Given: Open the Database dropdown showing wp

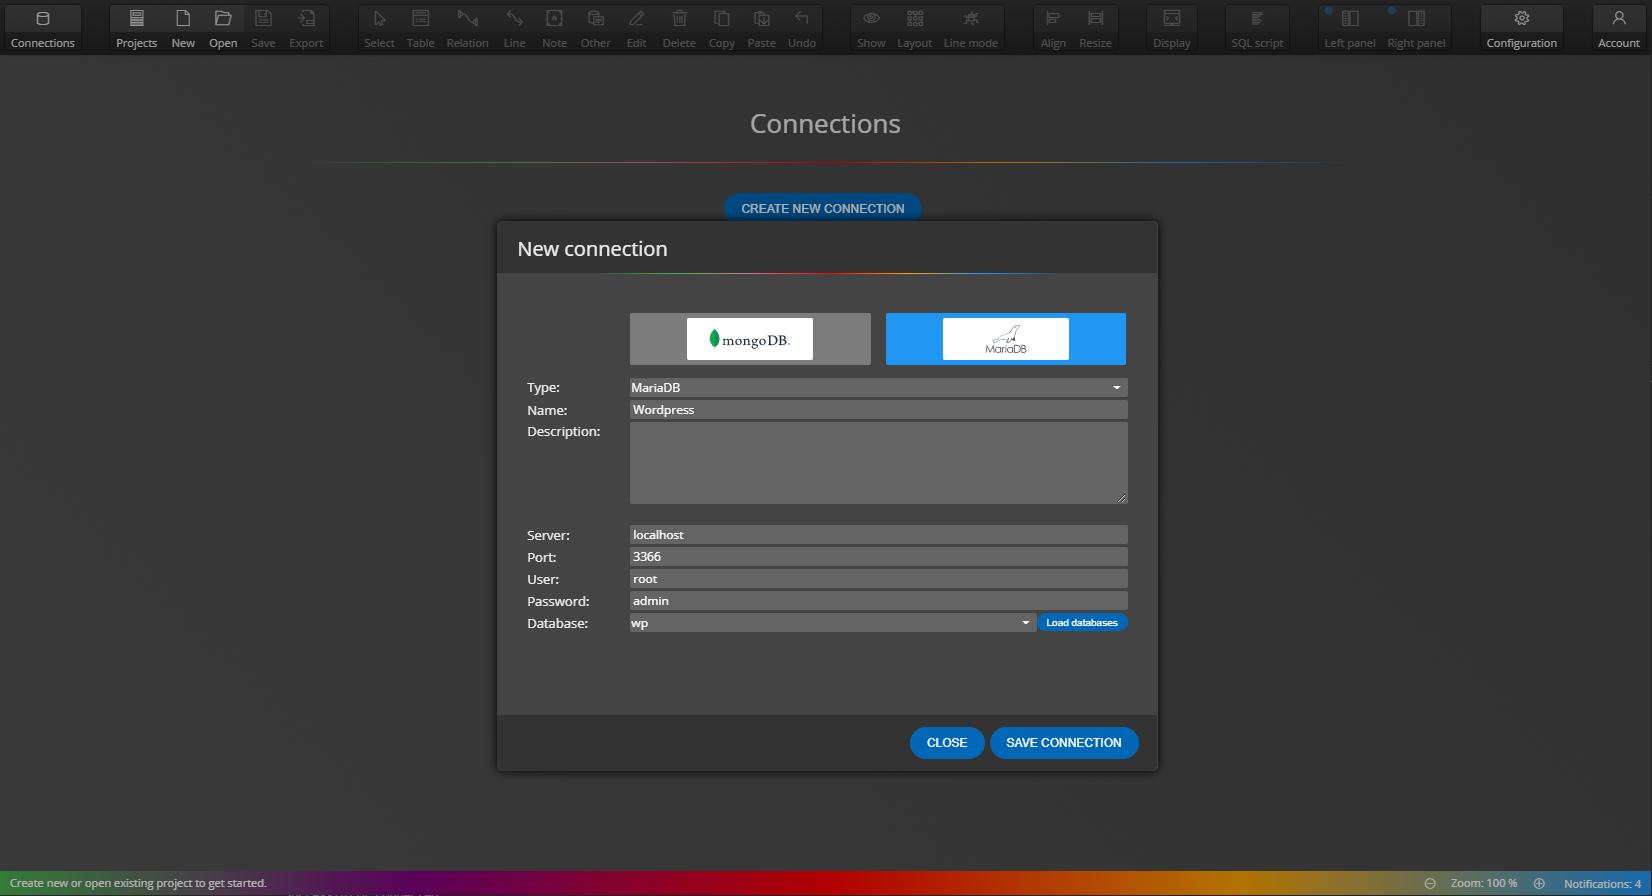Looking at the screenshot, I should pos(832,623).
